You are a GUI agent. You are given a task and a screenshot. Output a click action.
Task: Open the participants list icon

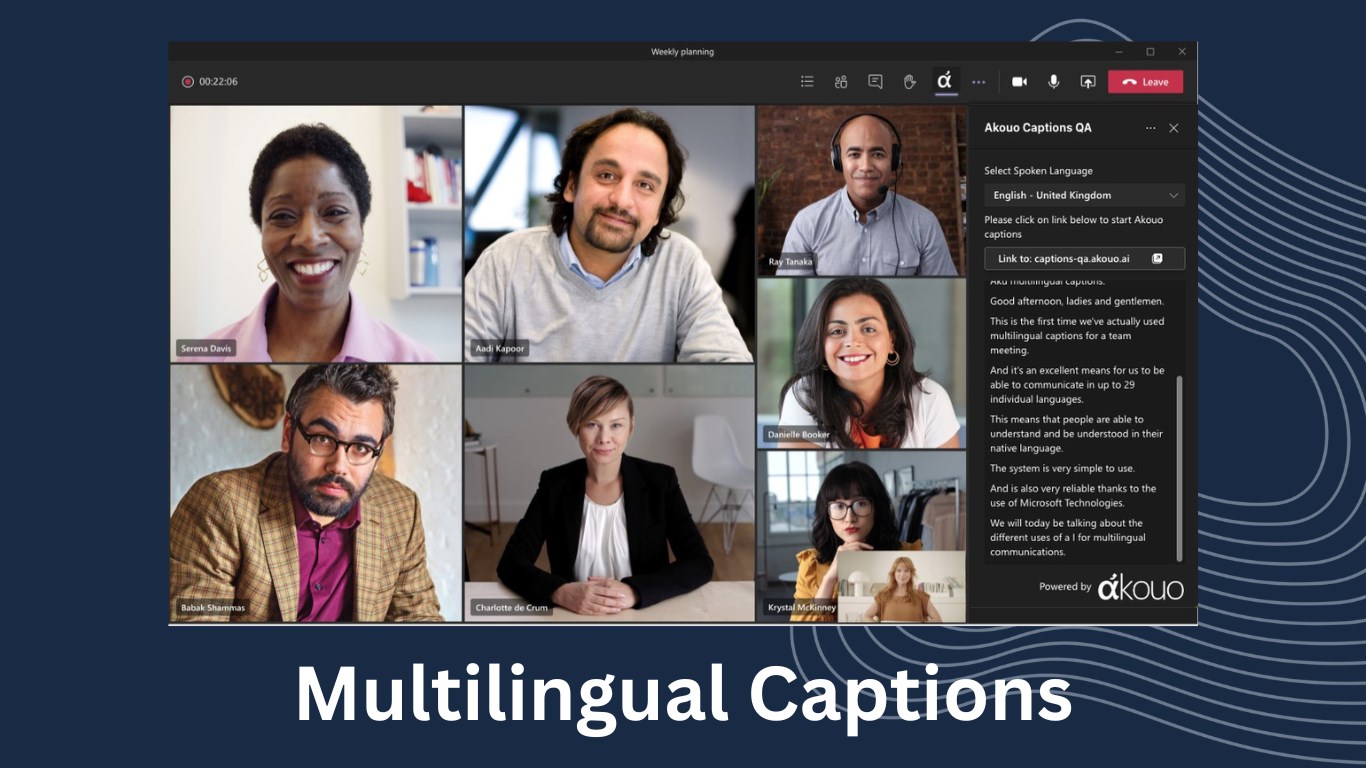807,82
